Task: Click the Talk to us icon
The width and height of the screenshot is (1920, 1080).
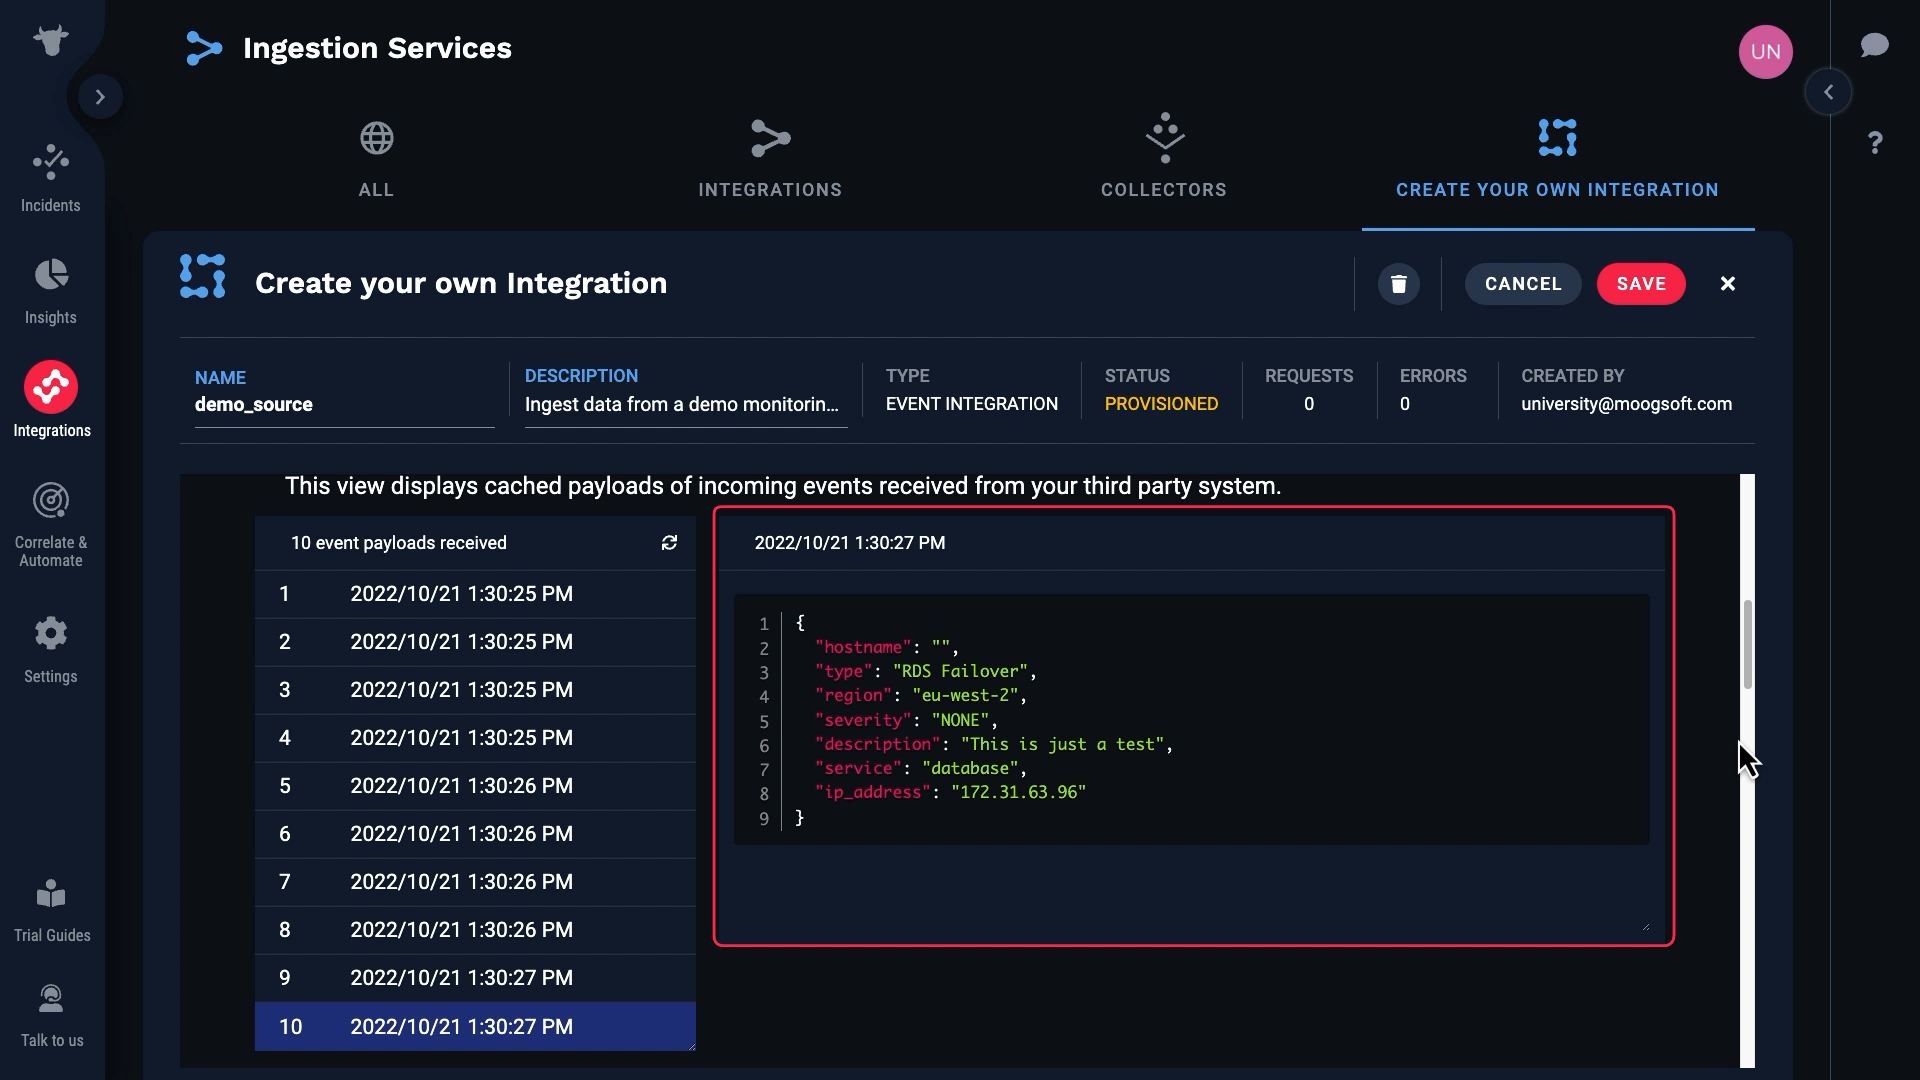Action: pyautogui.click(x=51, y=998)
